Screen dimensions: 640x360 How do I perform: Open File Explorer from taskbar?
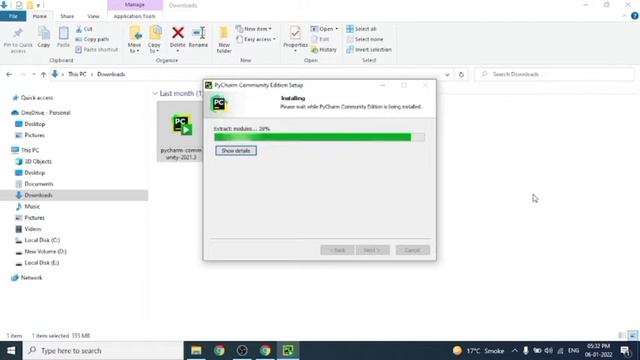point(196,351)
